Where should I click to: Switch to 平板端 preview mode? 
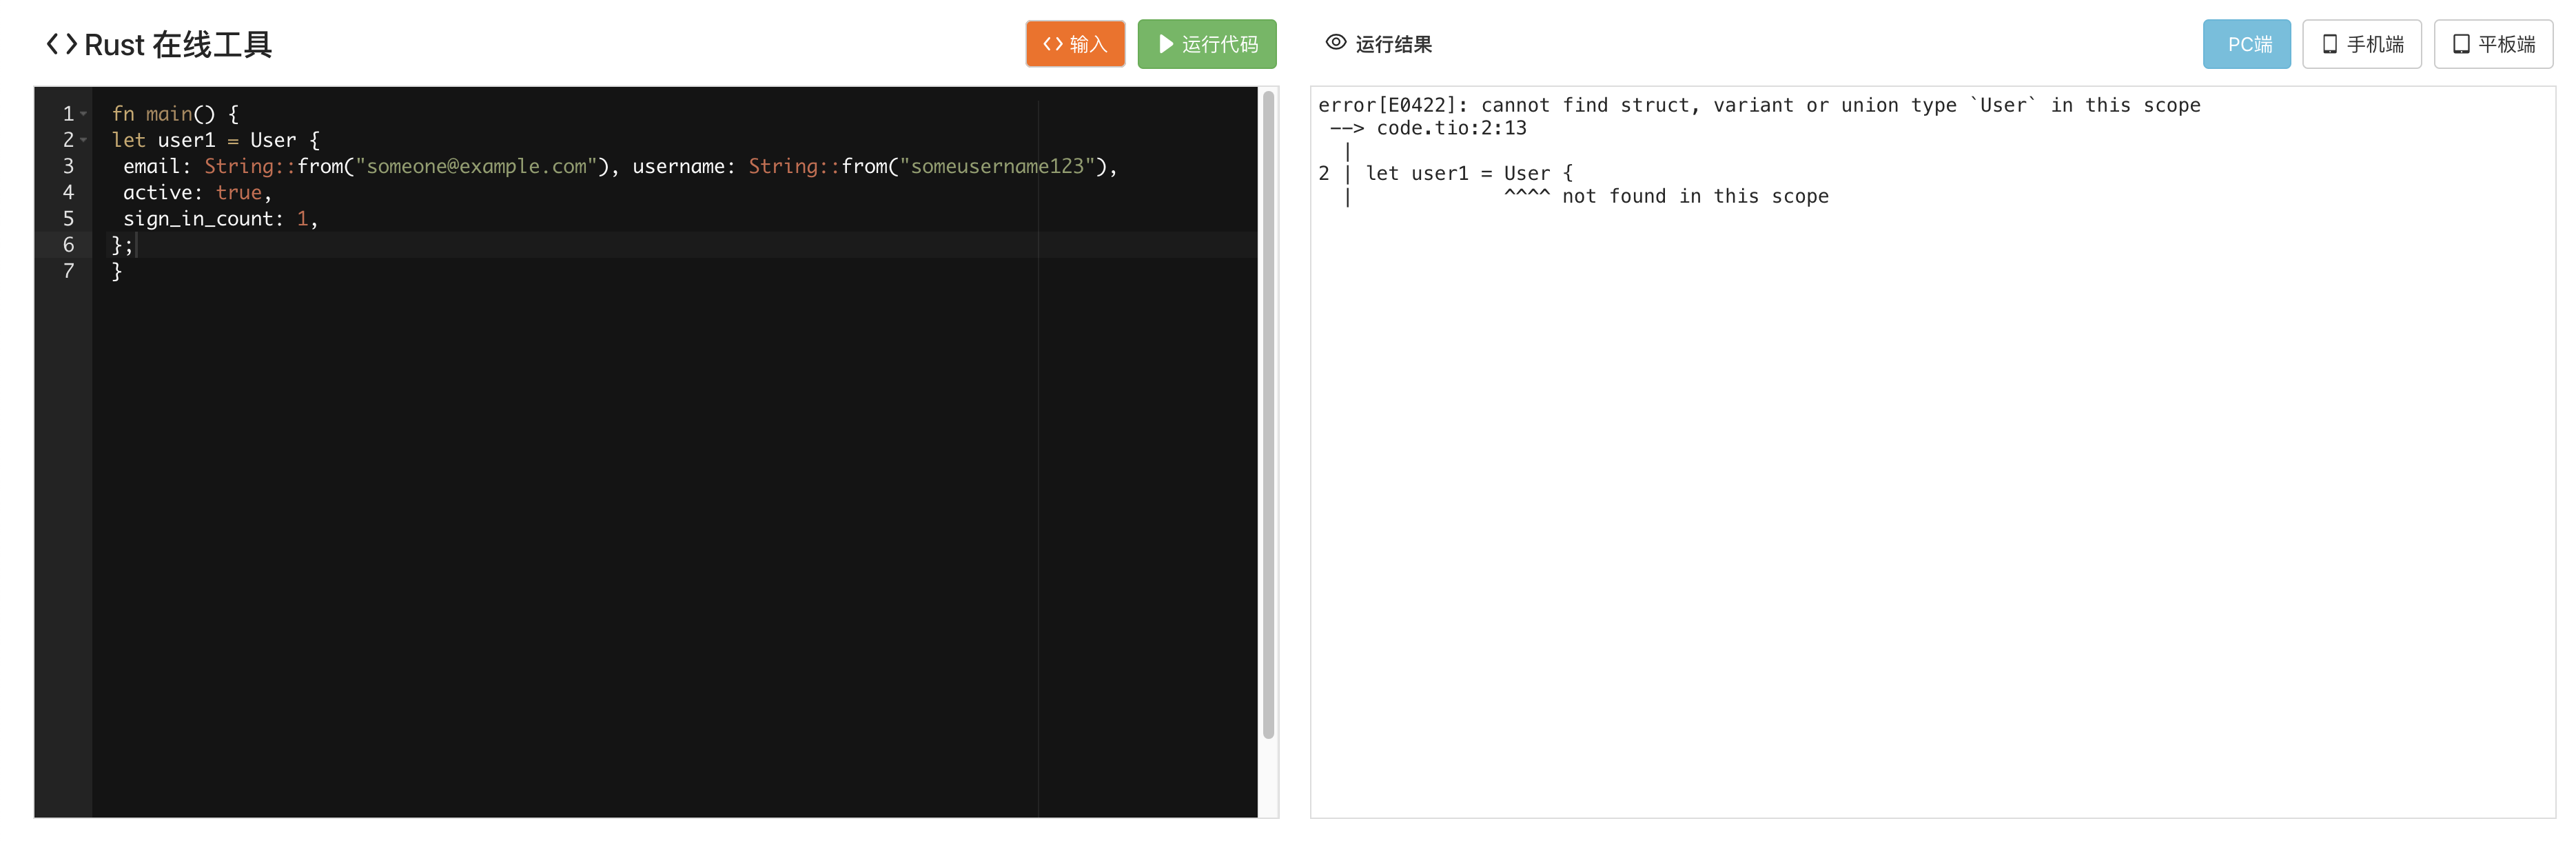tap(2493, 44)
